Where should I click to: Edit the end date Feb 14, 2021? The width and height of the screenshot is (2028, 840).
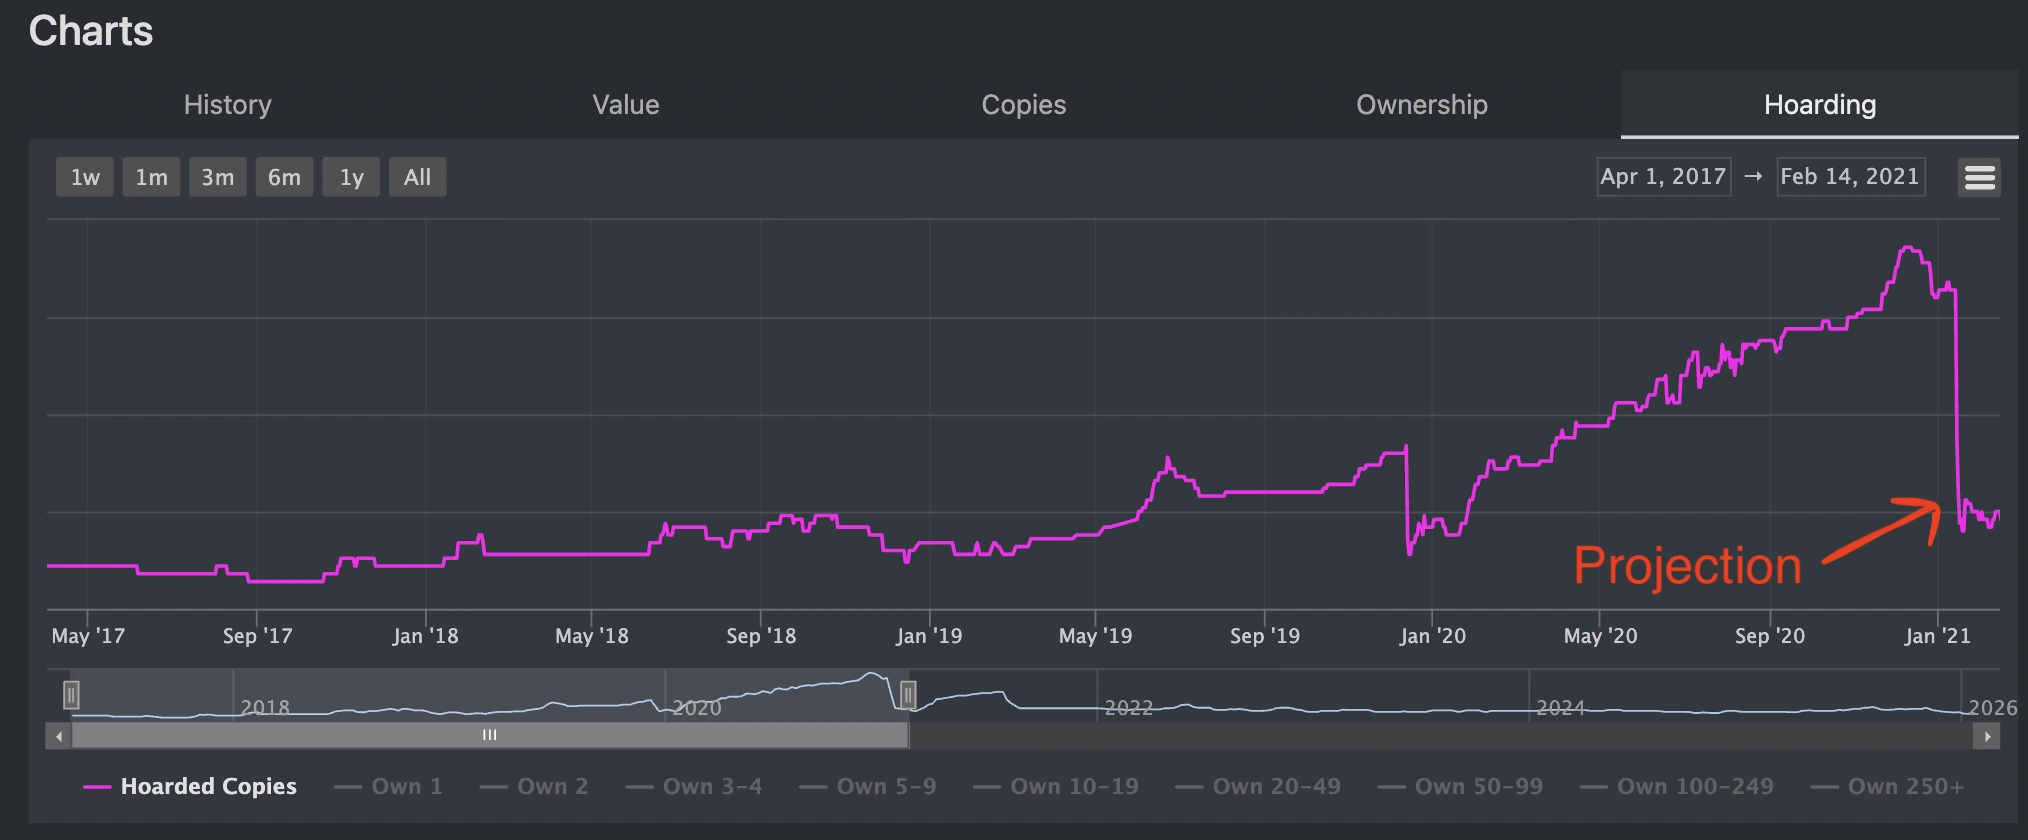coord(1850,177)
